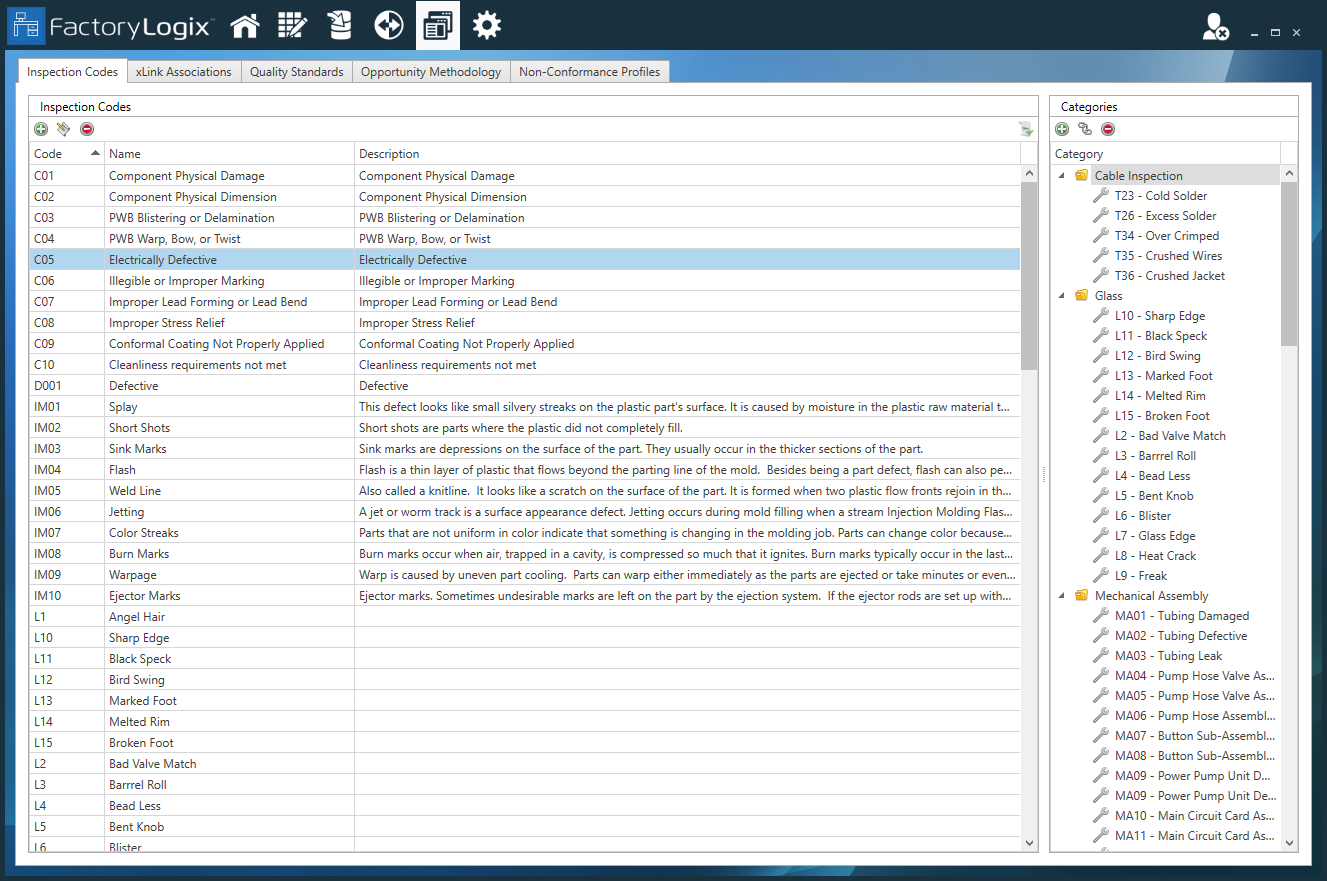Add a new inspection code with green plus
1327x881 pixels.
click(40, 128)
